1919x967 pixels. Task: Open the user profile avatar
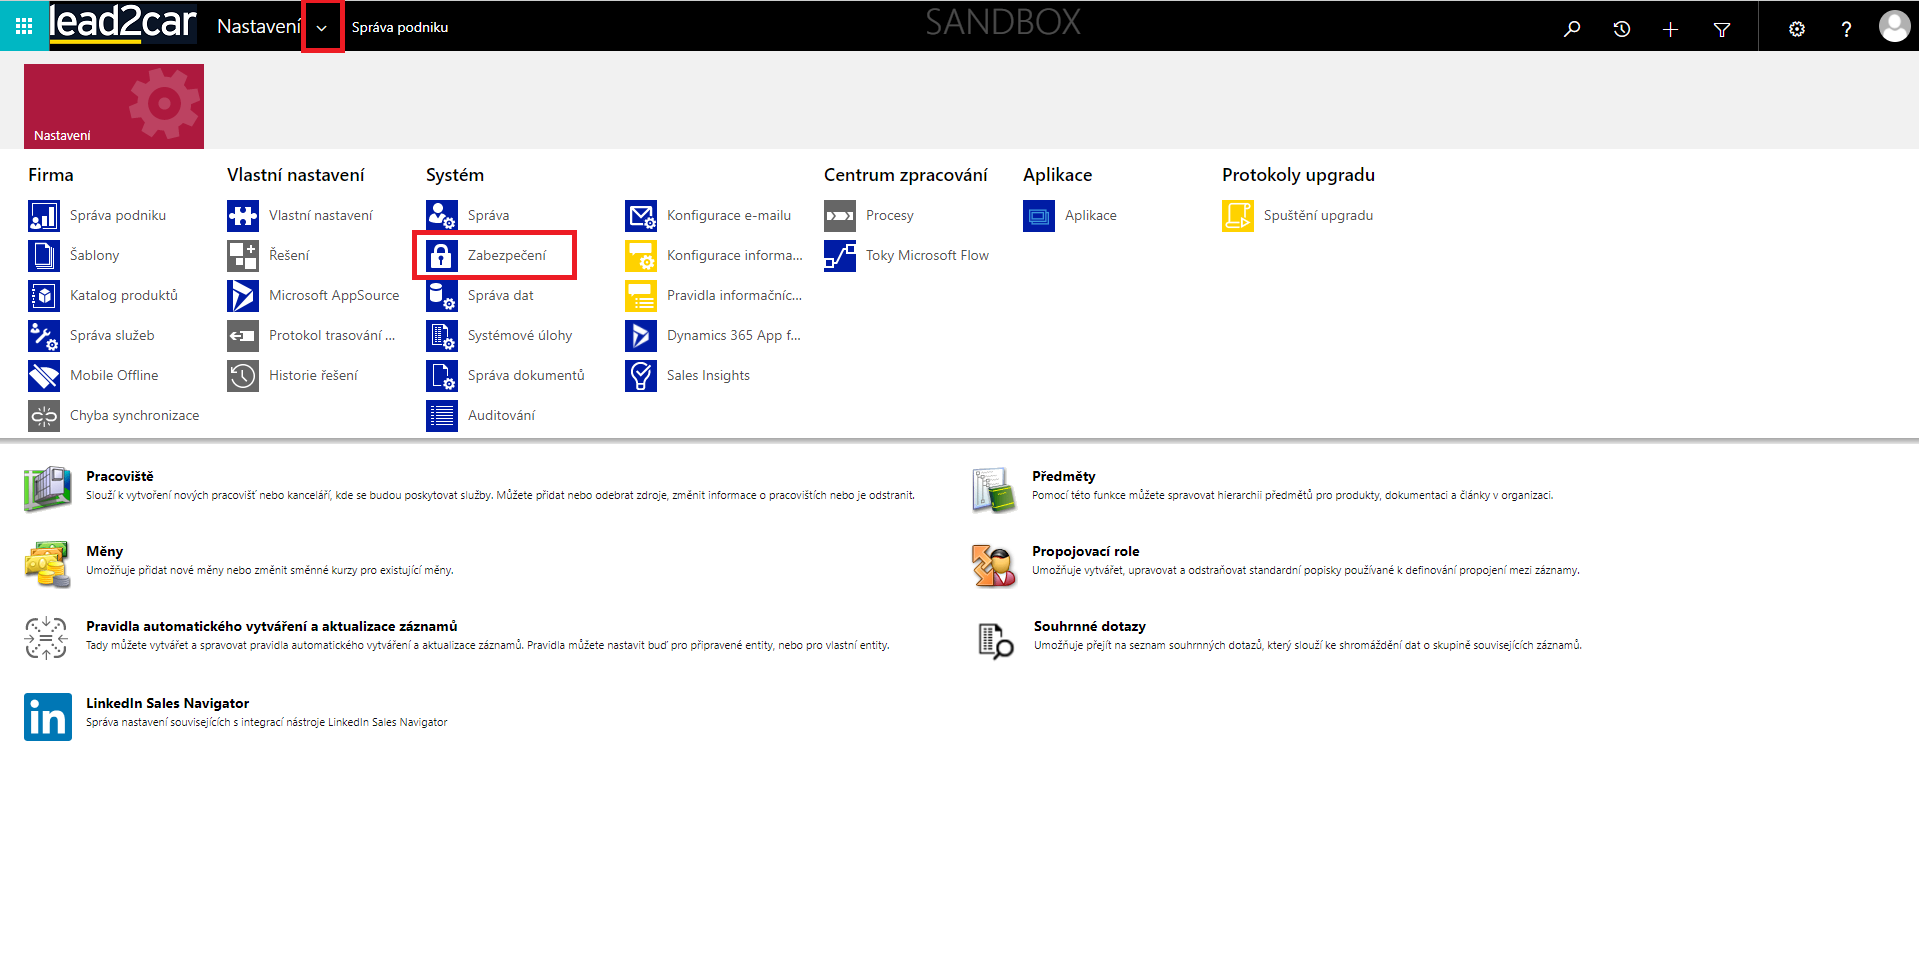point(1893,27)
